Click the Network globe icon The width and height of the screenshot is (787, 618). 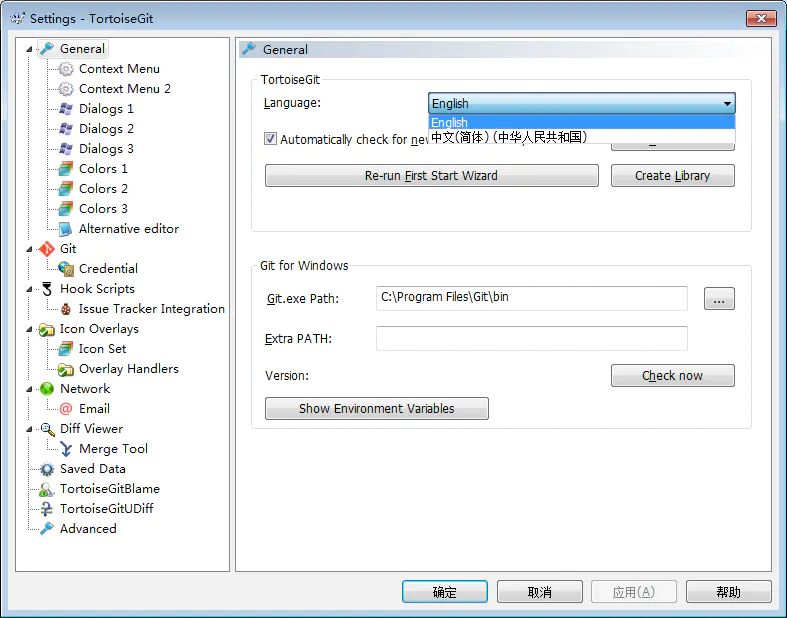point(46,389)
